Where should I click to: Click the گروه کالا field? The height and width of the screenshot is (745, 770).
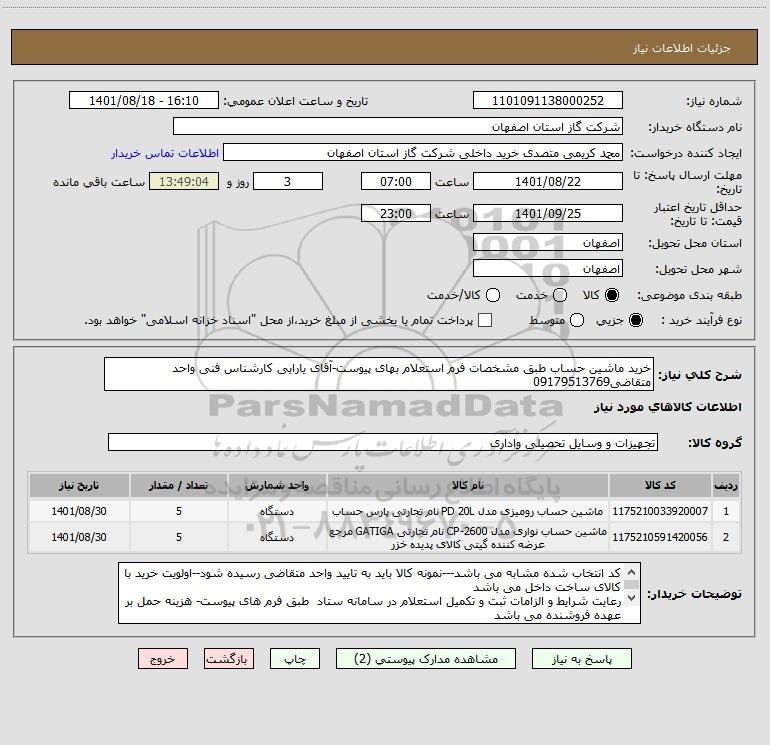383,442
